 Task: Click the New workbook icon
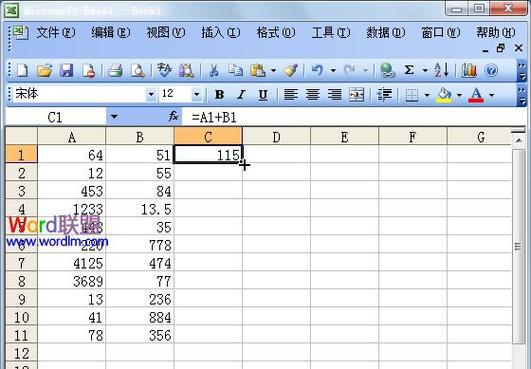point(22,70)
